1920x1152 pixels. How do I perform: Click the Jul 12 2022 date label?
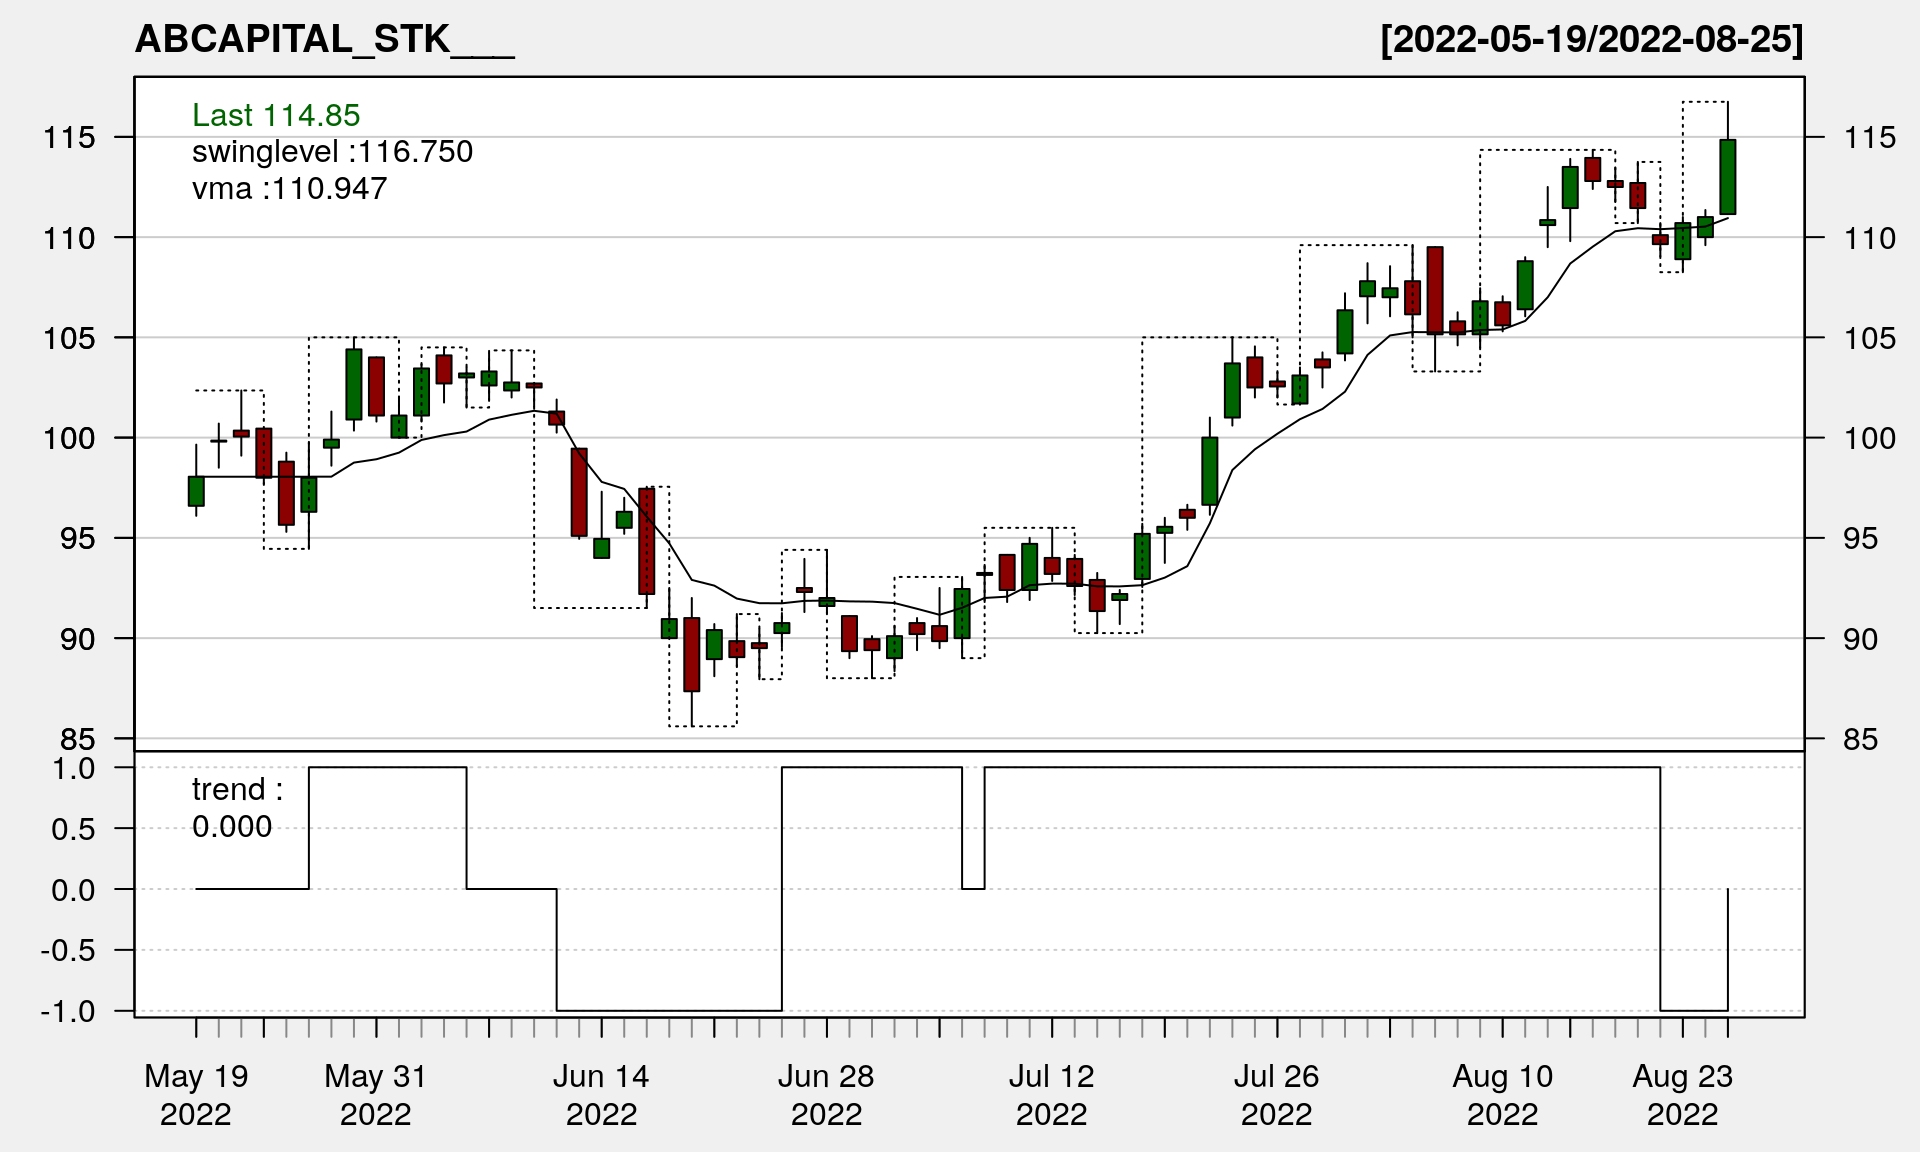(x=1051, y=1094)
